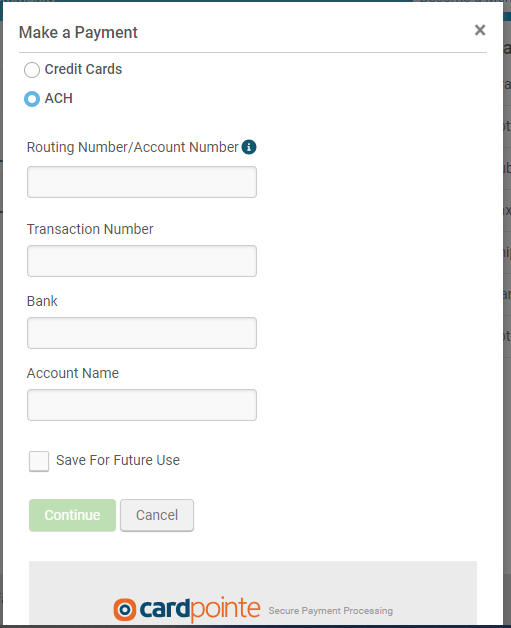Viewport: 511px width, 628px height.
Task: Click the 'Save For Future Use' label text
Action: [118, 460]
